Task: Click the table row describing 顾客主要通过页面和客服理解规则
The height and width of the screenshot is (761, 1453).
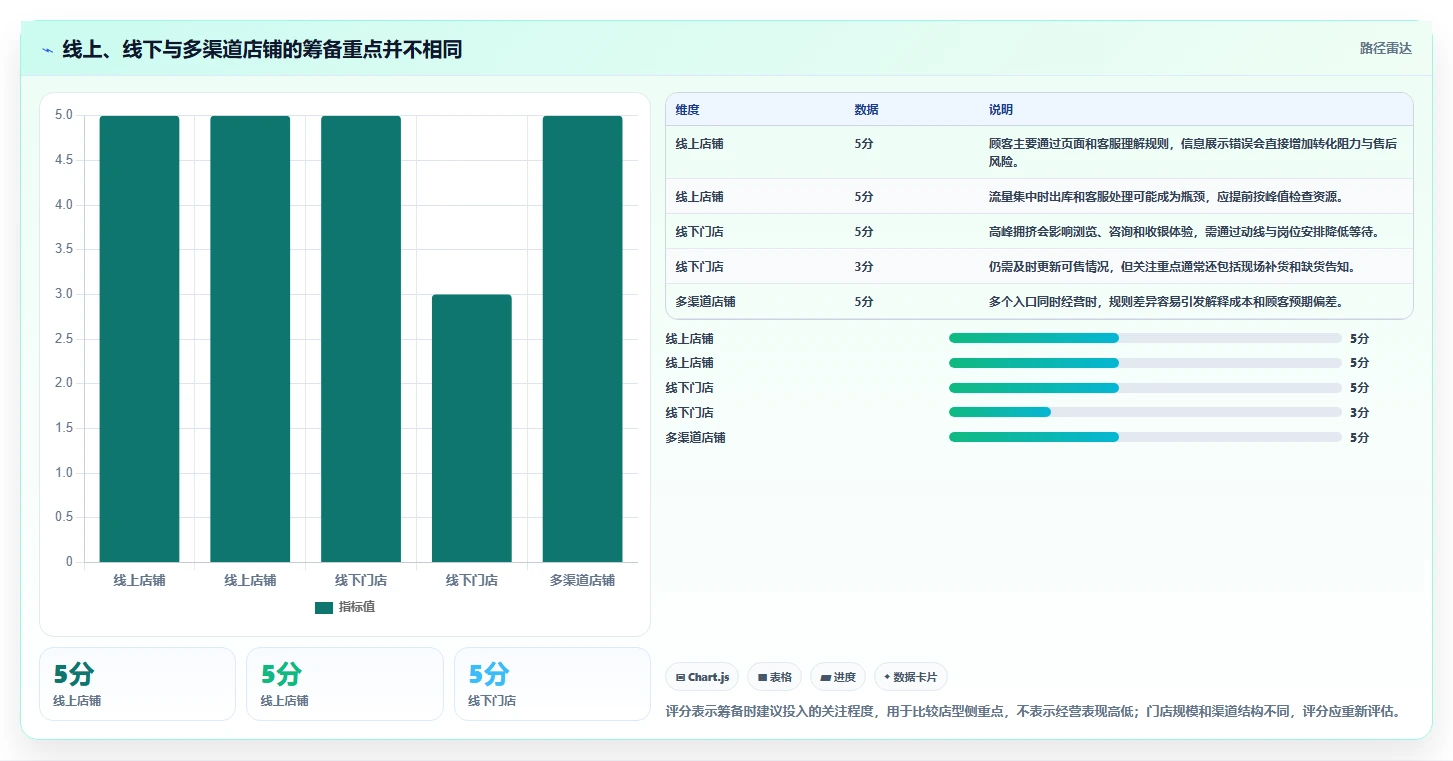Action: click(x=1039, y=152)
